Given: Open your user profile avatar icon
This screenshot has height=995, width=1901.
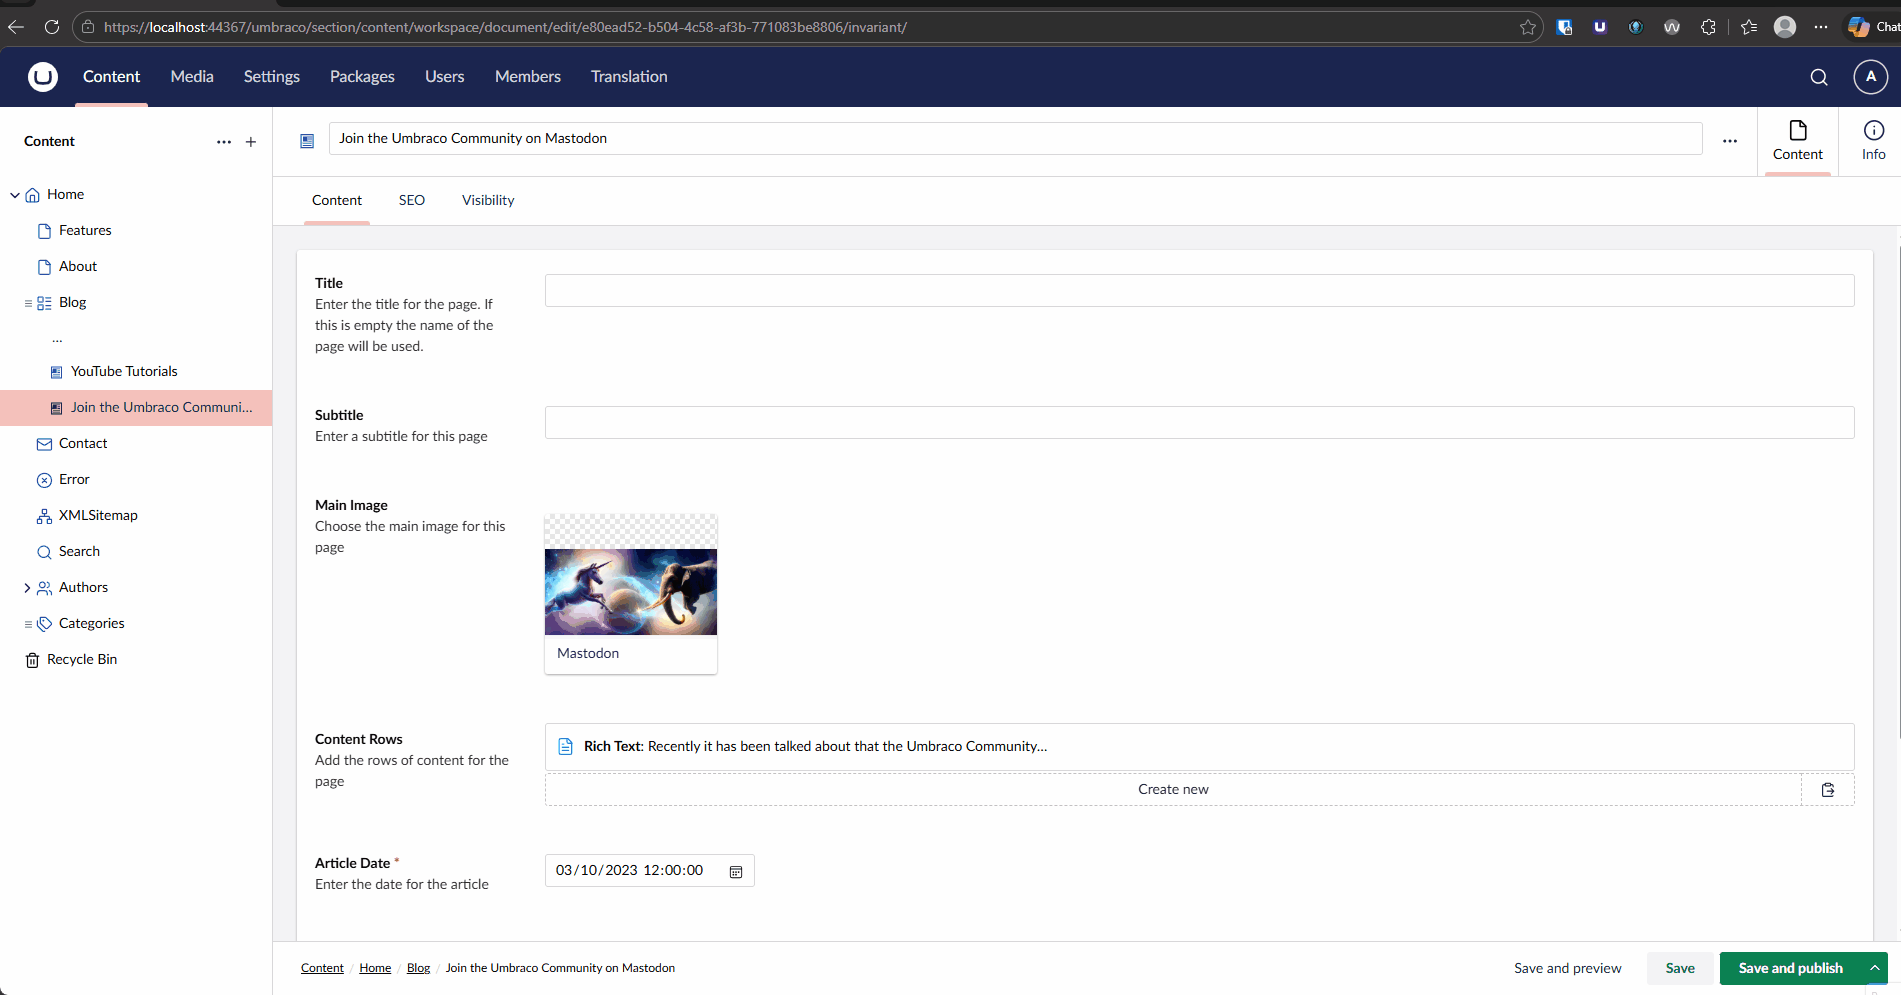Looking at the screenshot, I should (1870, 76).
